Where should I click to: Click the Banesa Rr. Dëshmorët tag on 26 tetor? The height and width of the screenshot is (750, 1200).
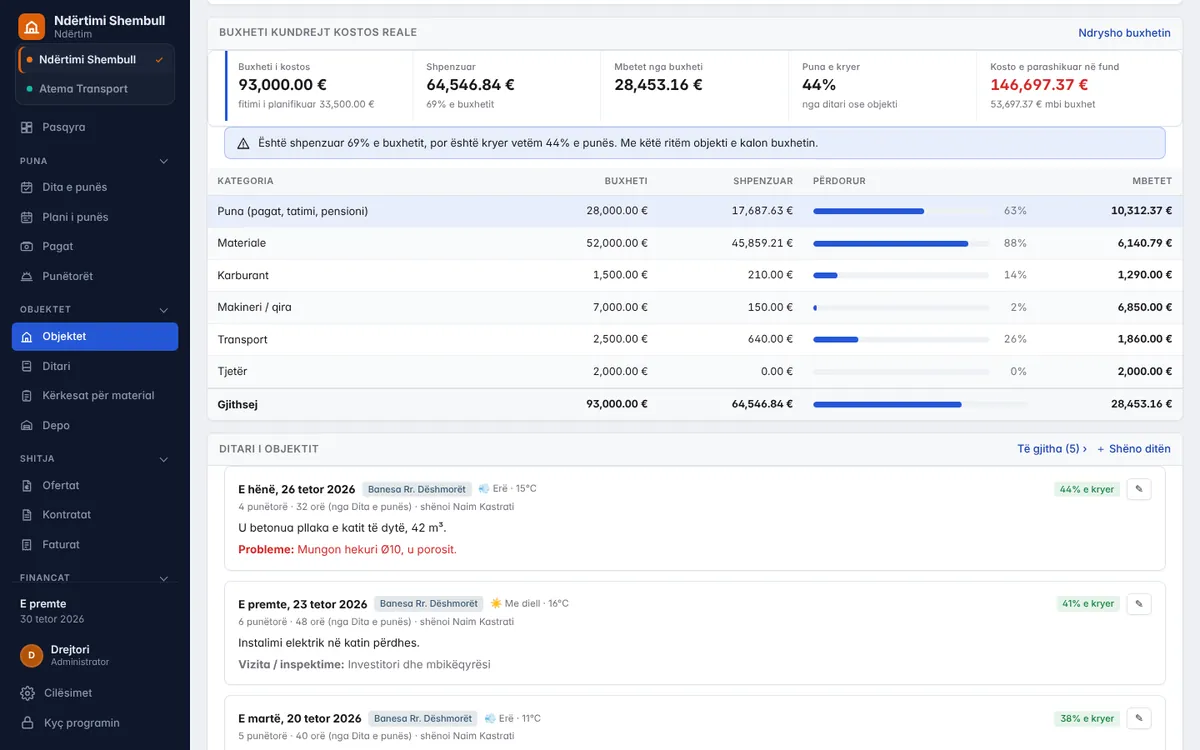click(417, 490)
